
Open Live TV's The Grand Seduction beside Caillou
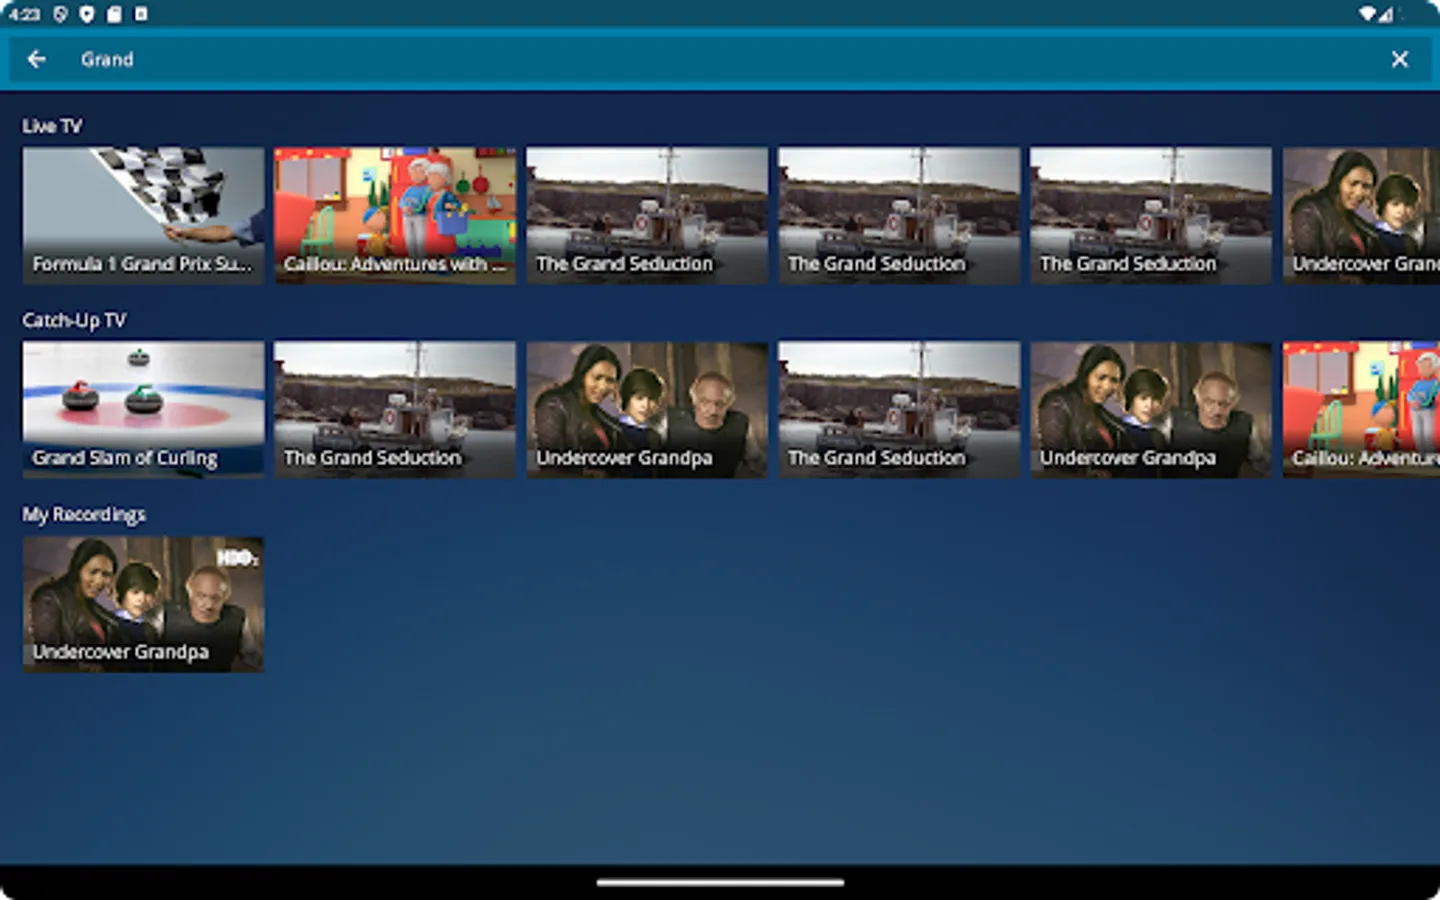coord(647,216)
